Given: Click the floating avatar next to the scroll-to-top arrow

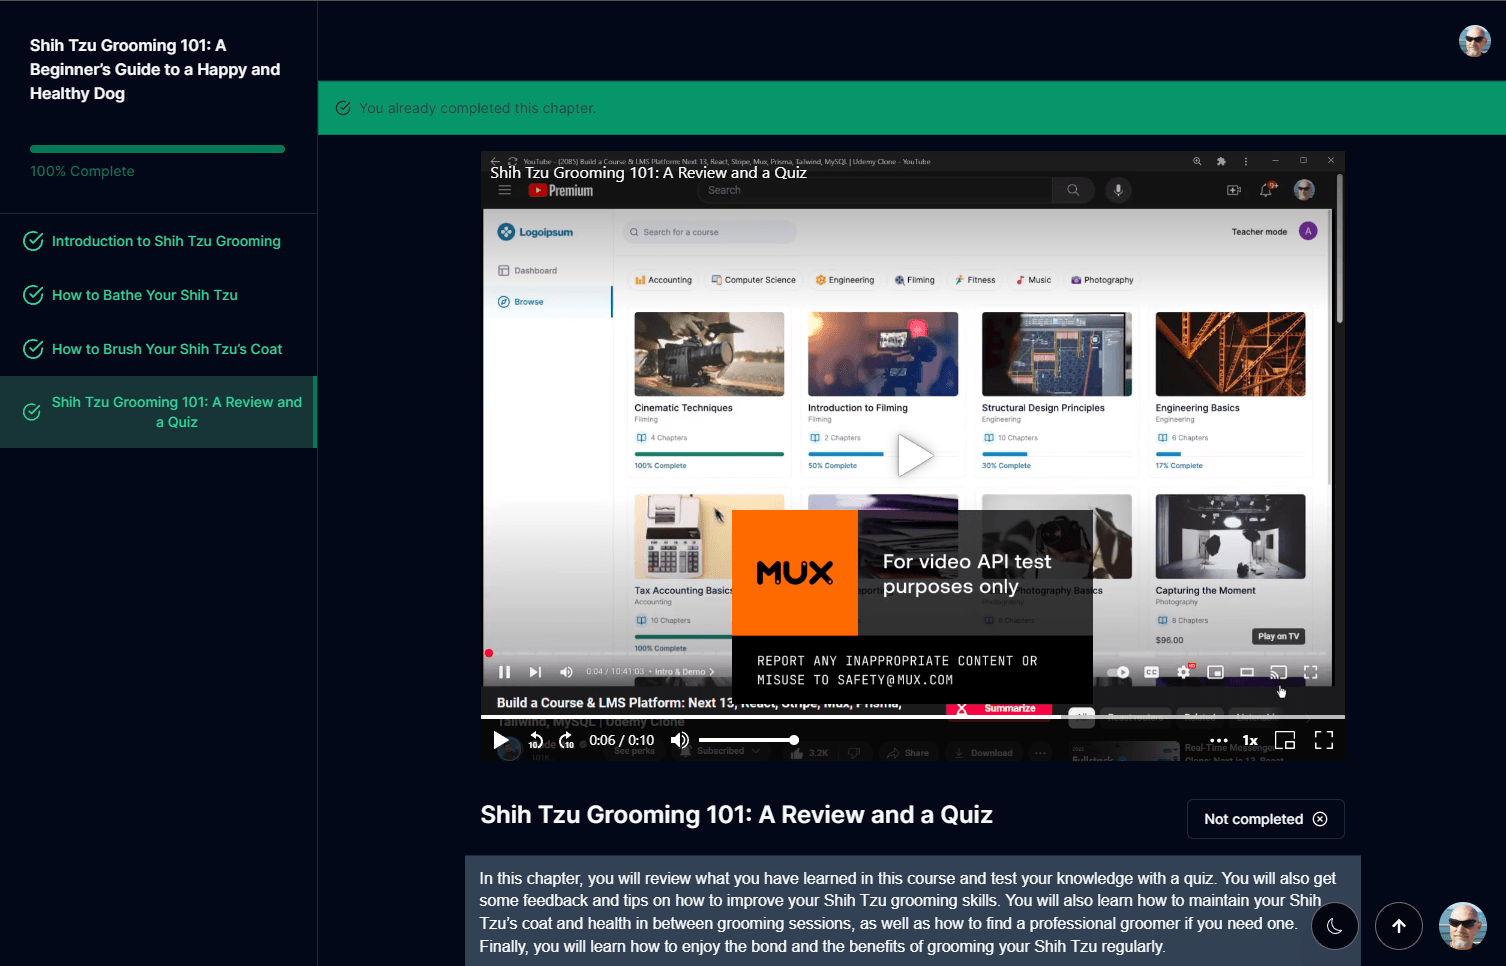Looking at the screenshot, I should click(1463, 926).
